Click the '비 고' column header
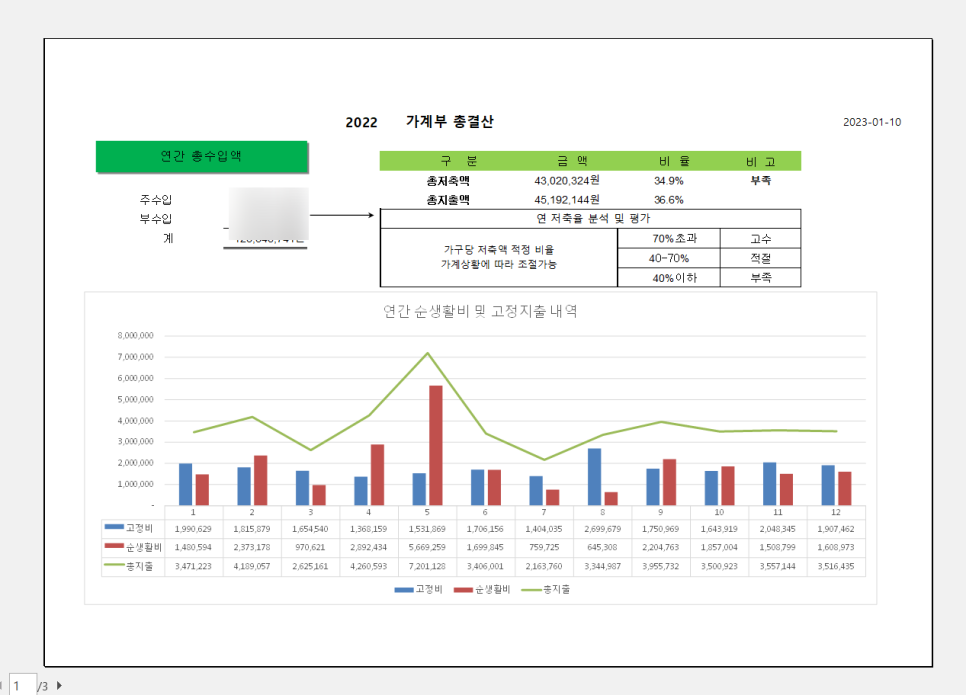Screen dimensions: 966x695 click(761, 161)
